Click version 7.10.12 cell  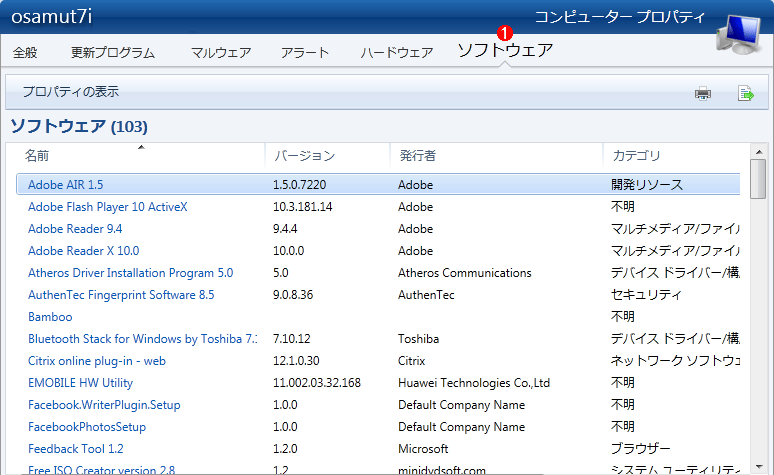pyautogui.click(x=292, y=339)
